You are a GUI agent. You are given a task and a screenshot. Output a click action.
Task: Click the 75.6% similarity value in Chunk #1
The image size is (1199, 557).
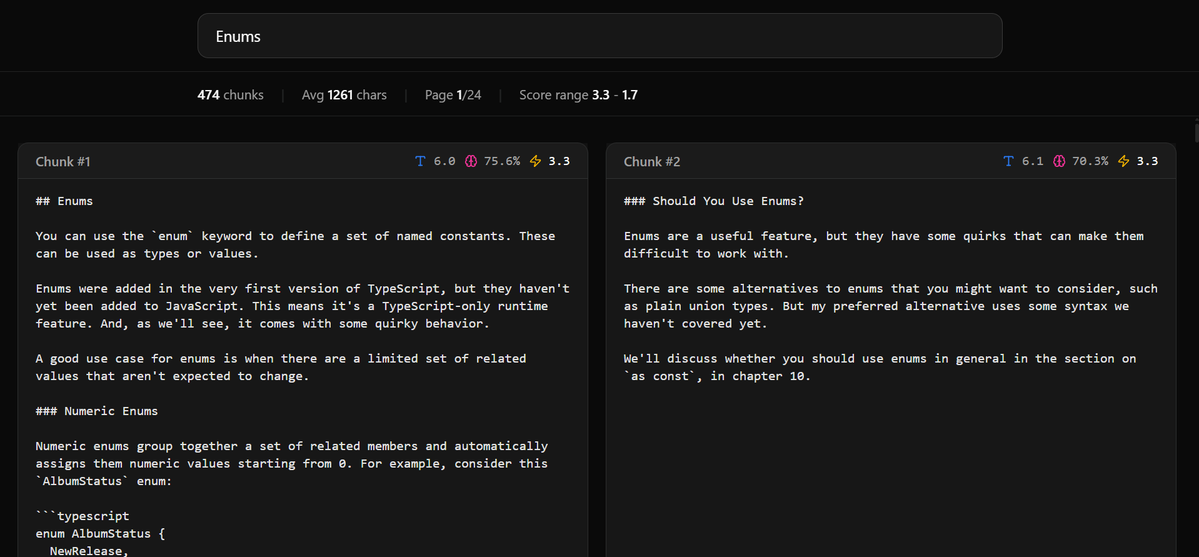501,161
